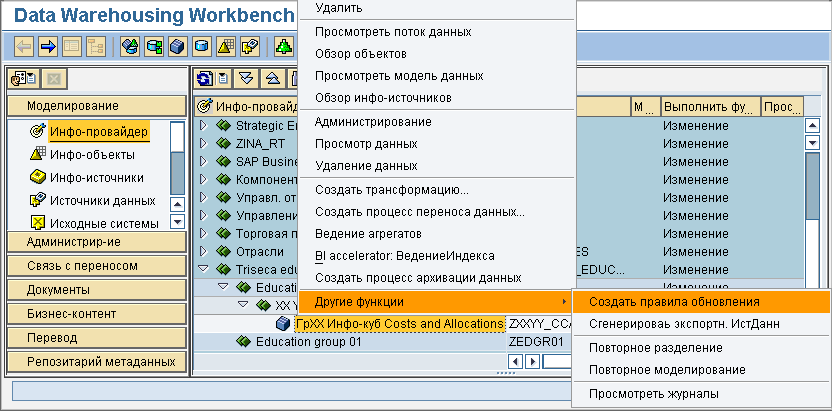Click green diamond icon next to ZINA_RT
This screenshot has width=832, height=411.
click(x=223, y=143)
